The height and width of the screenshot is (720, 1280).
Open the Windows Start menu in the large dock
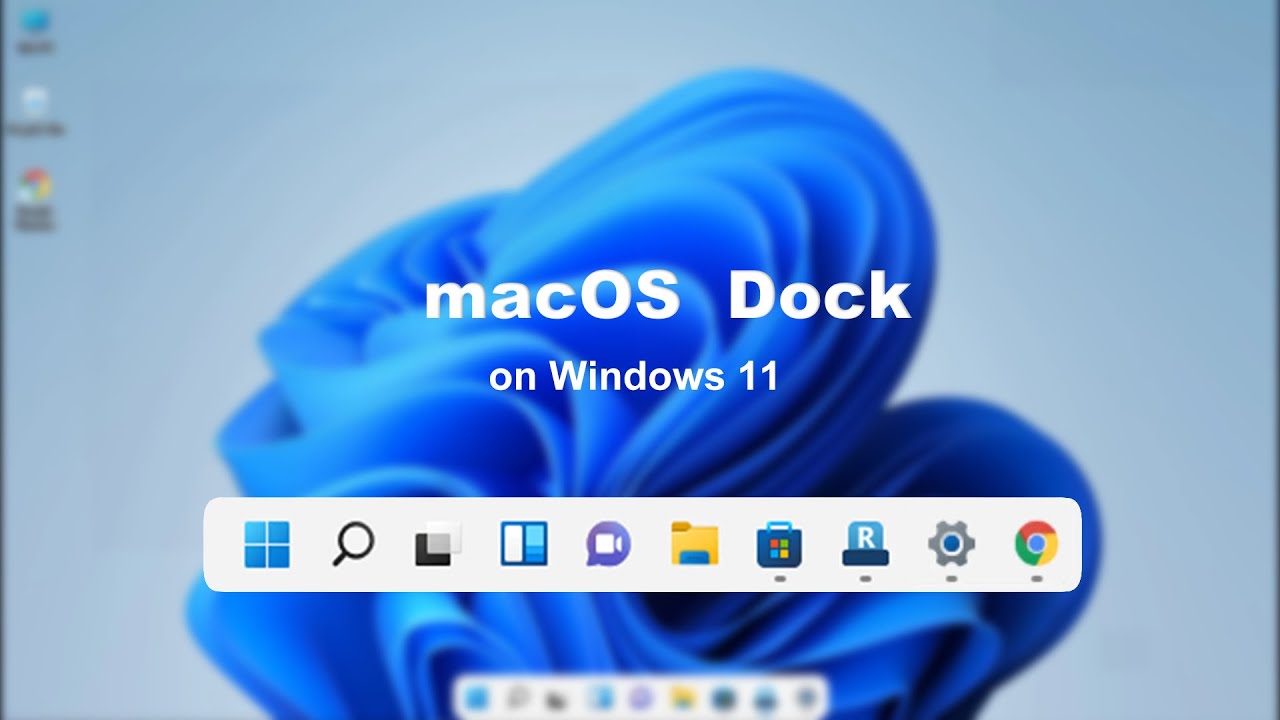(x=267, y=544)
